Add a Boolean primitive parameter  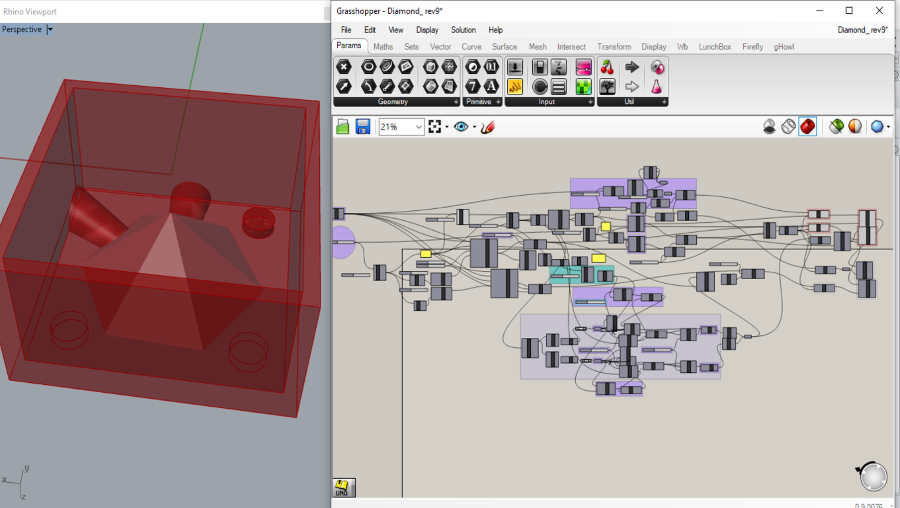[x=472, y=67]
